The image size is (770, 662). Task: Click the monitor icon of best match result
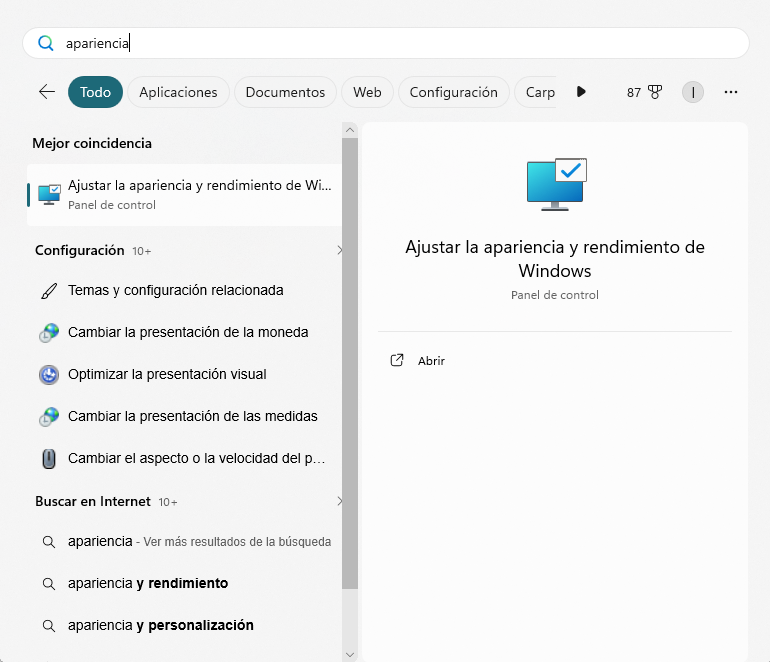[x=49, y=195]
